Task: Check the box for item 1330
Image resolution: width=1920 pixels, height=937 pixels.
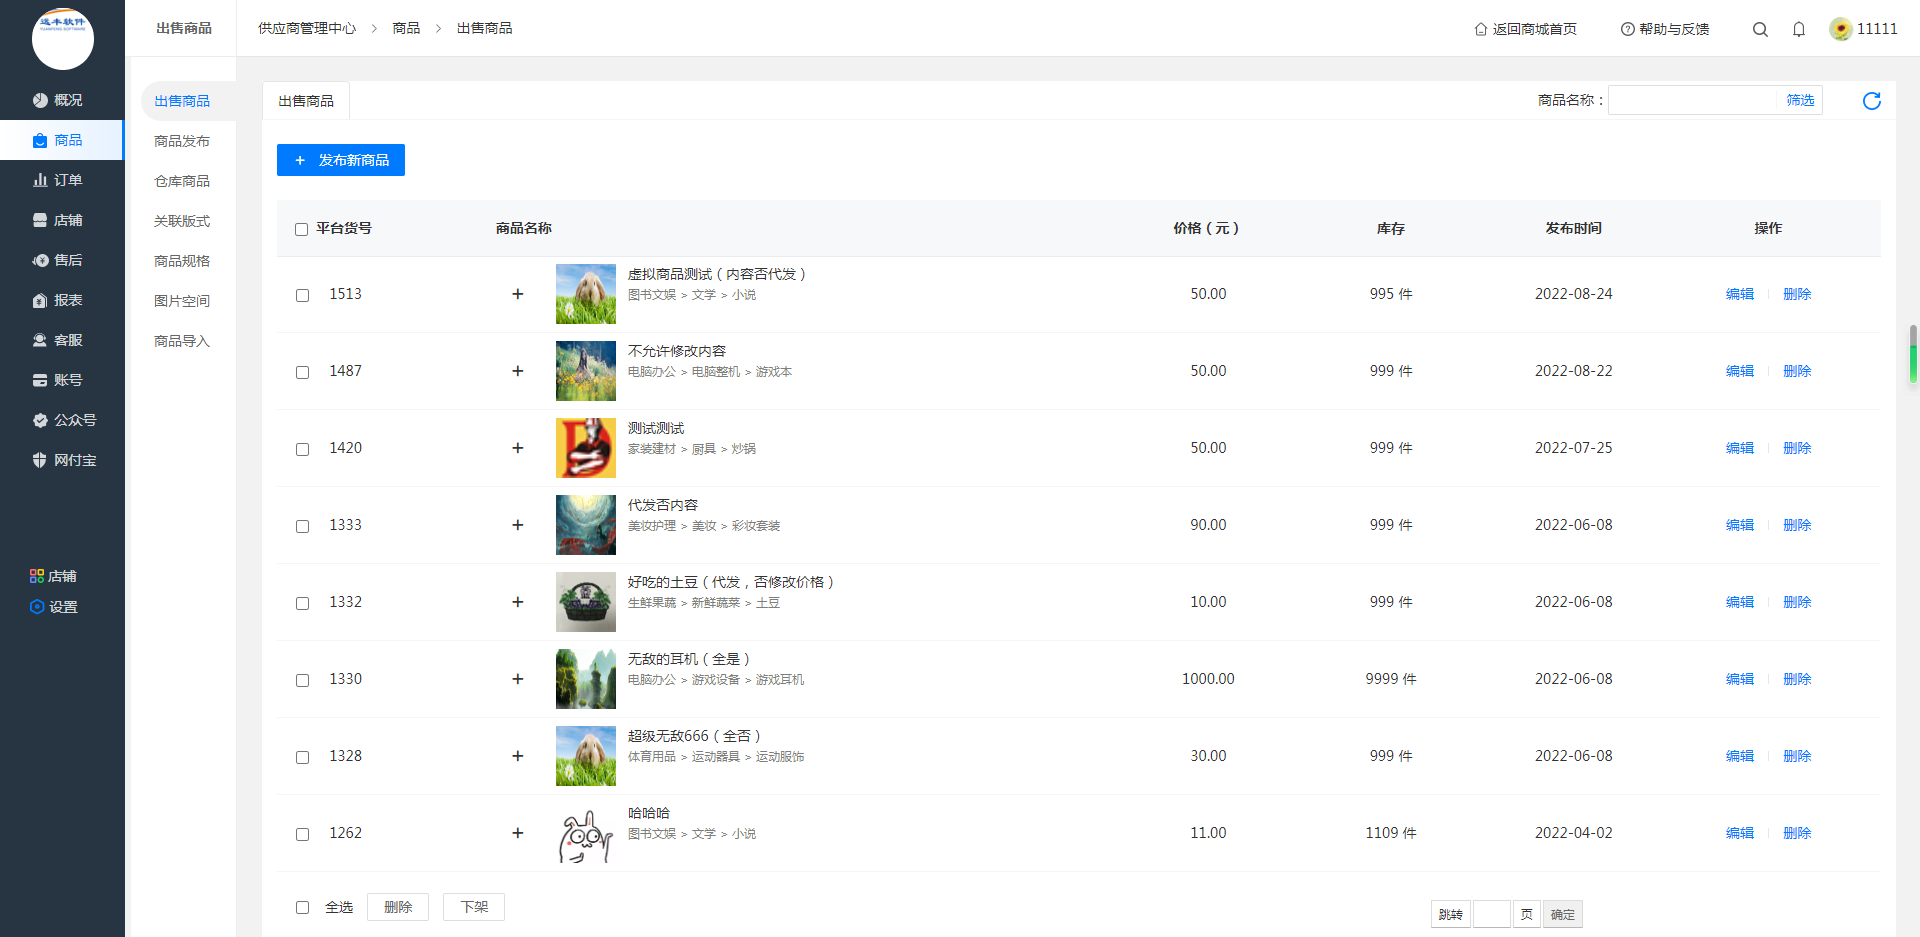Action: click(x=302, y=680)
